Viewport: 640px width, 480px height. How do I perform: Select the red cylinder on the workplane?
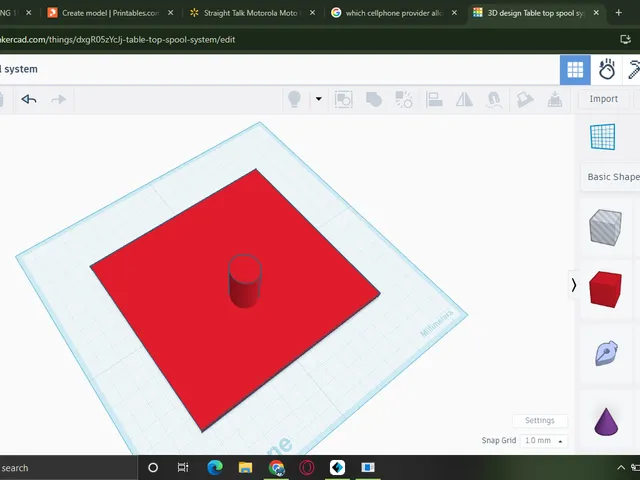[245, 281]
